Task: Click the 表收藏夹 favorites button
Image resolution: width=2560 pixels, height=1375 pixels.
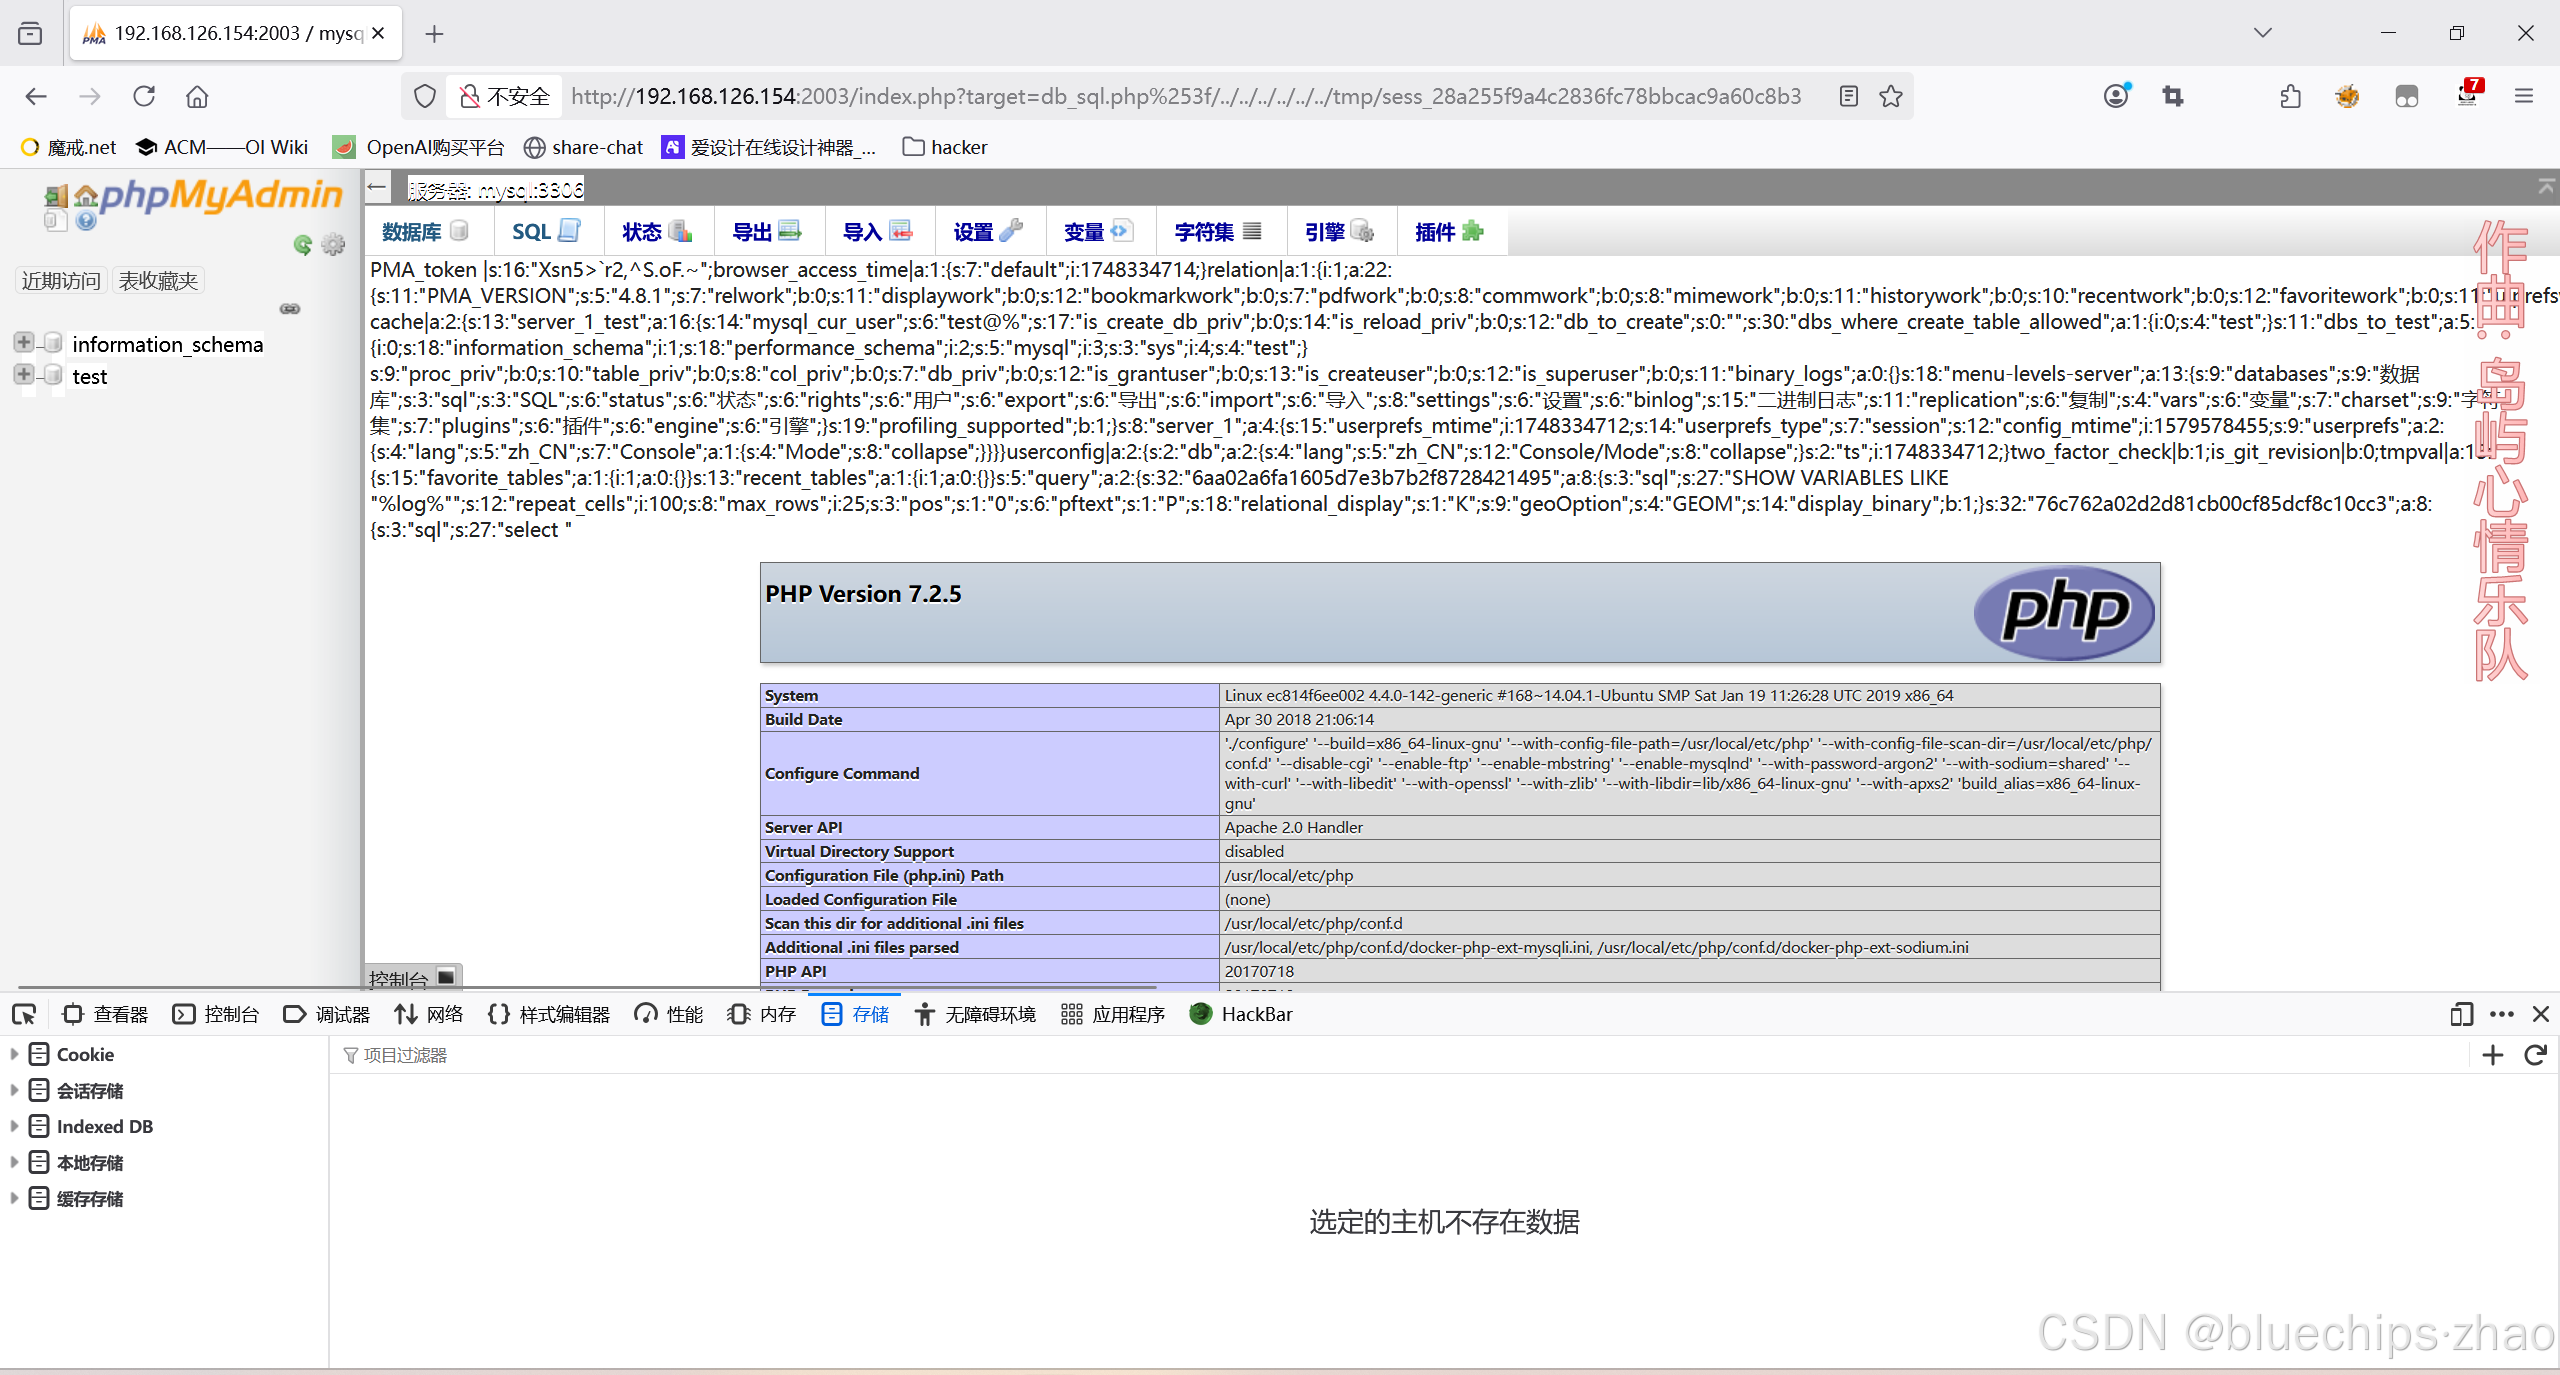Action: pos(158,281)
